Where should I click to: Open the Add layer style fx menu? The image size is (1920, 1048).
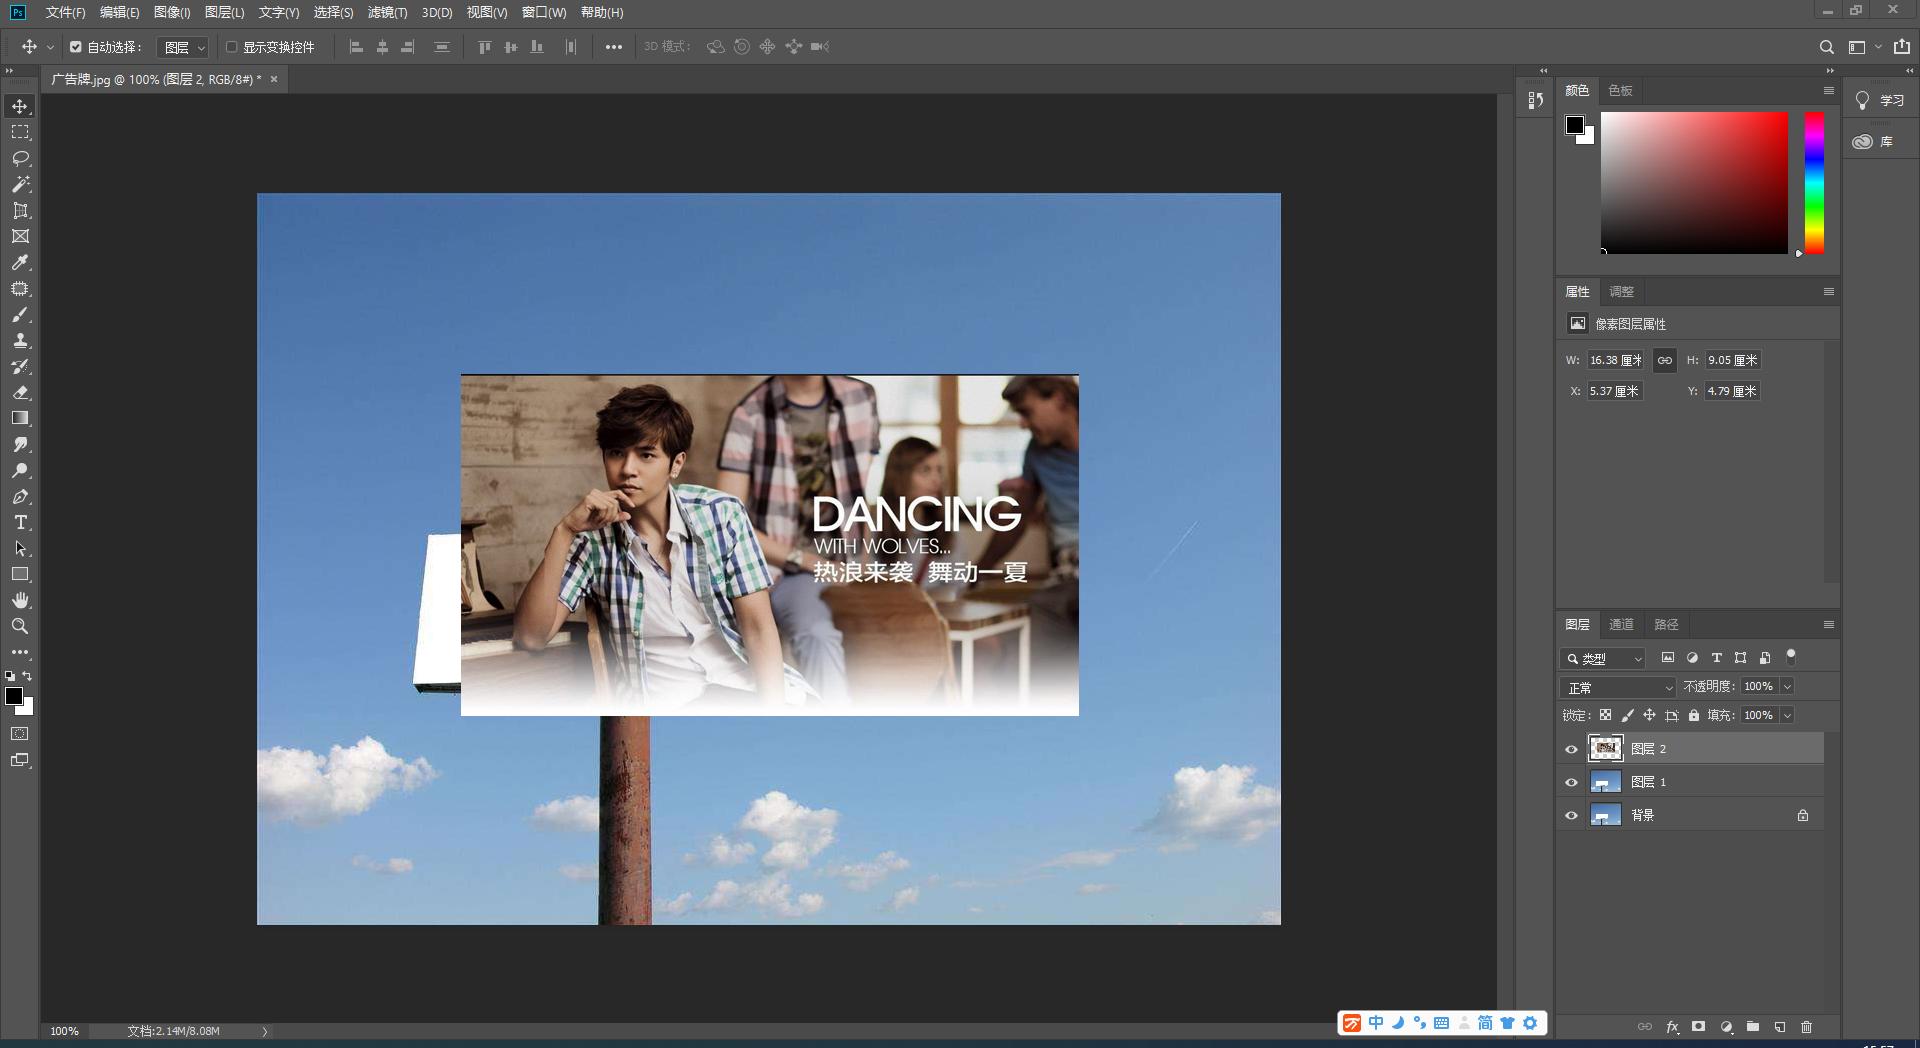point(1672,1027)
